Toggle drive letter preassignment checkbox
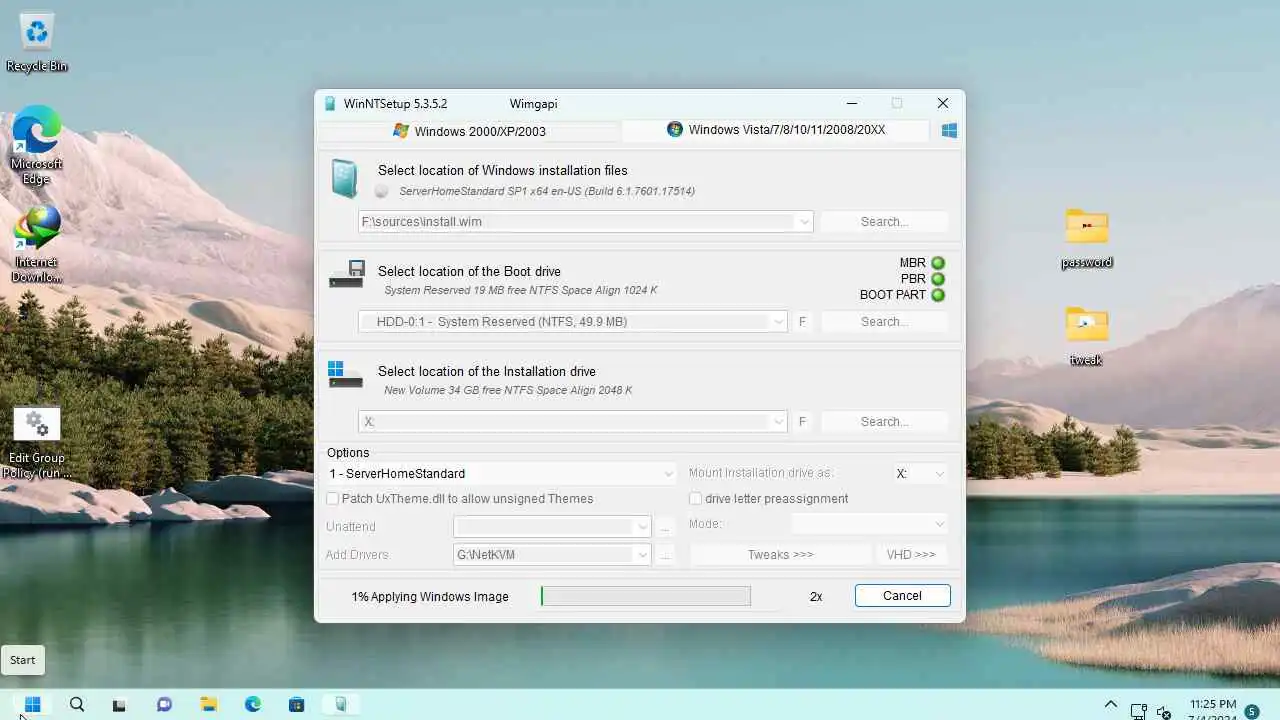Image resolution: width=1280 pixels, height=720 pixels. [695, 499]
